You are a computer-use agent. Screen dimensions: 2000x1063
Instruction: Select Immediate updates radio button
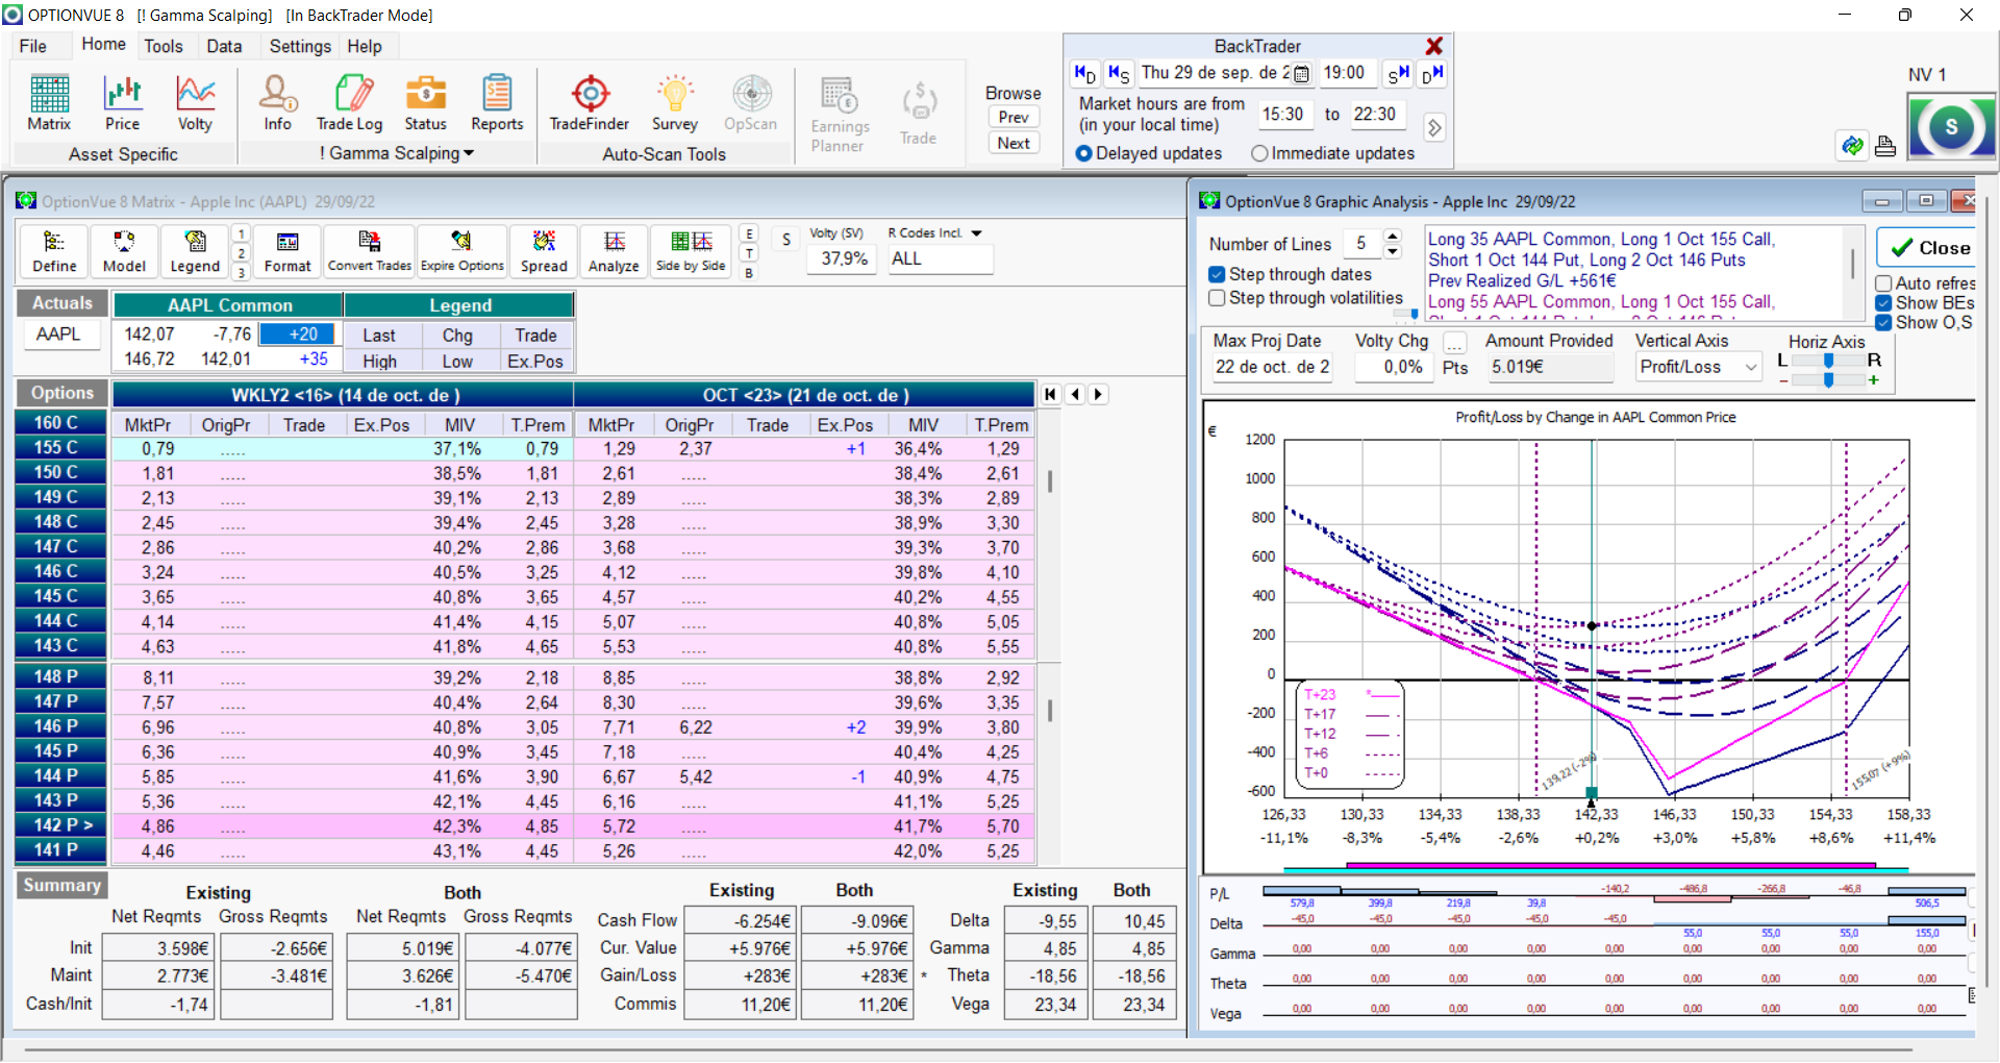coord(1260,153)
